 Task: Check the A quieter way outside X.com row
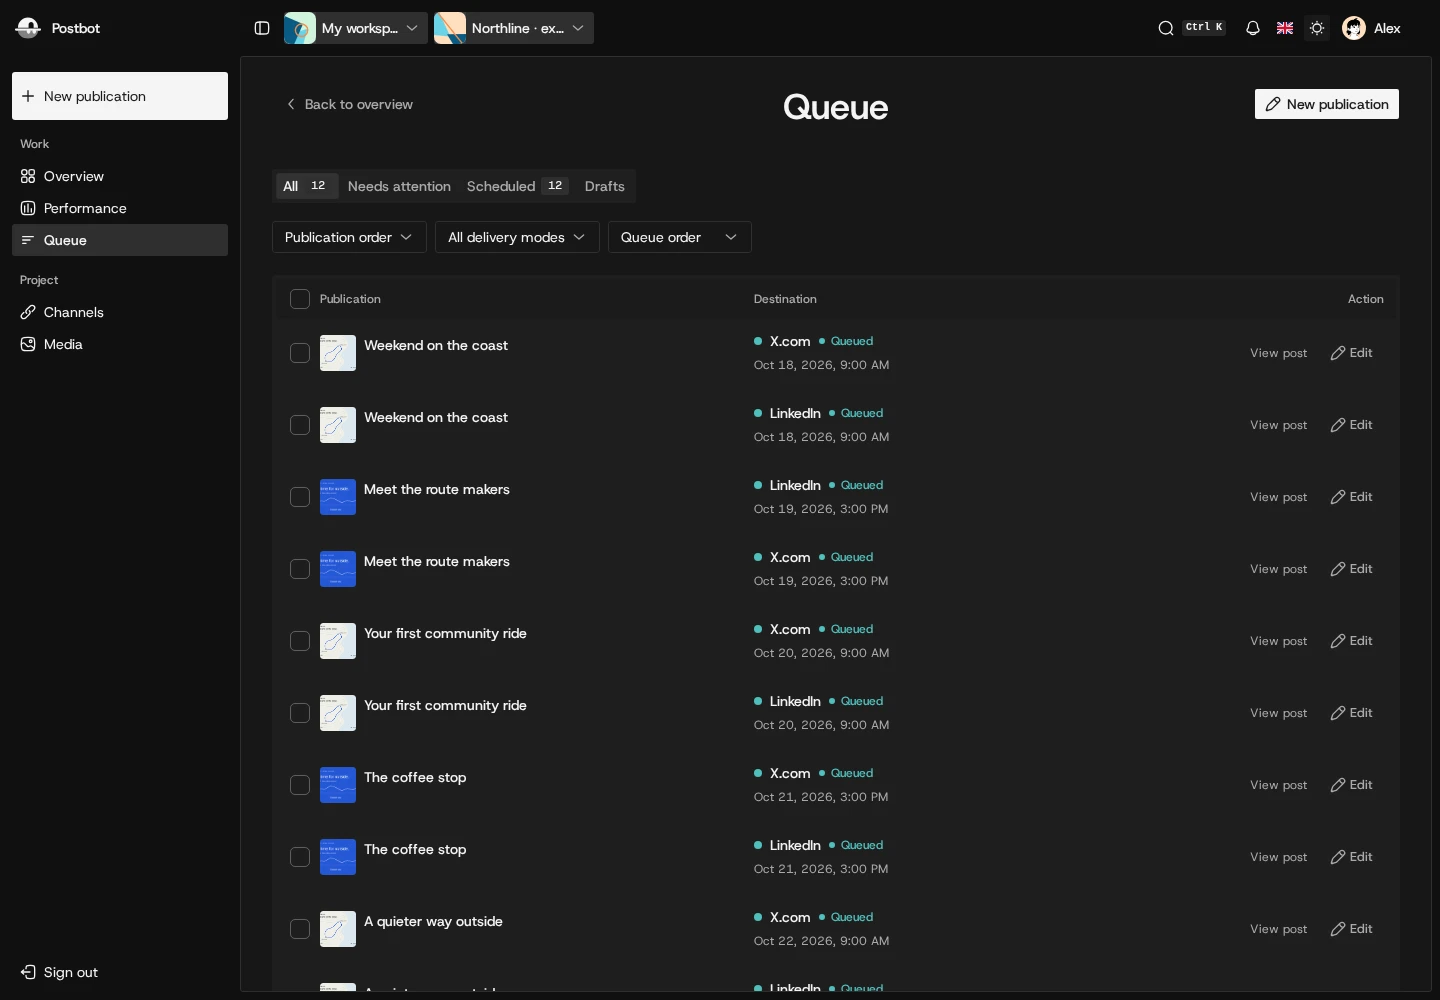300,929
